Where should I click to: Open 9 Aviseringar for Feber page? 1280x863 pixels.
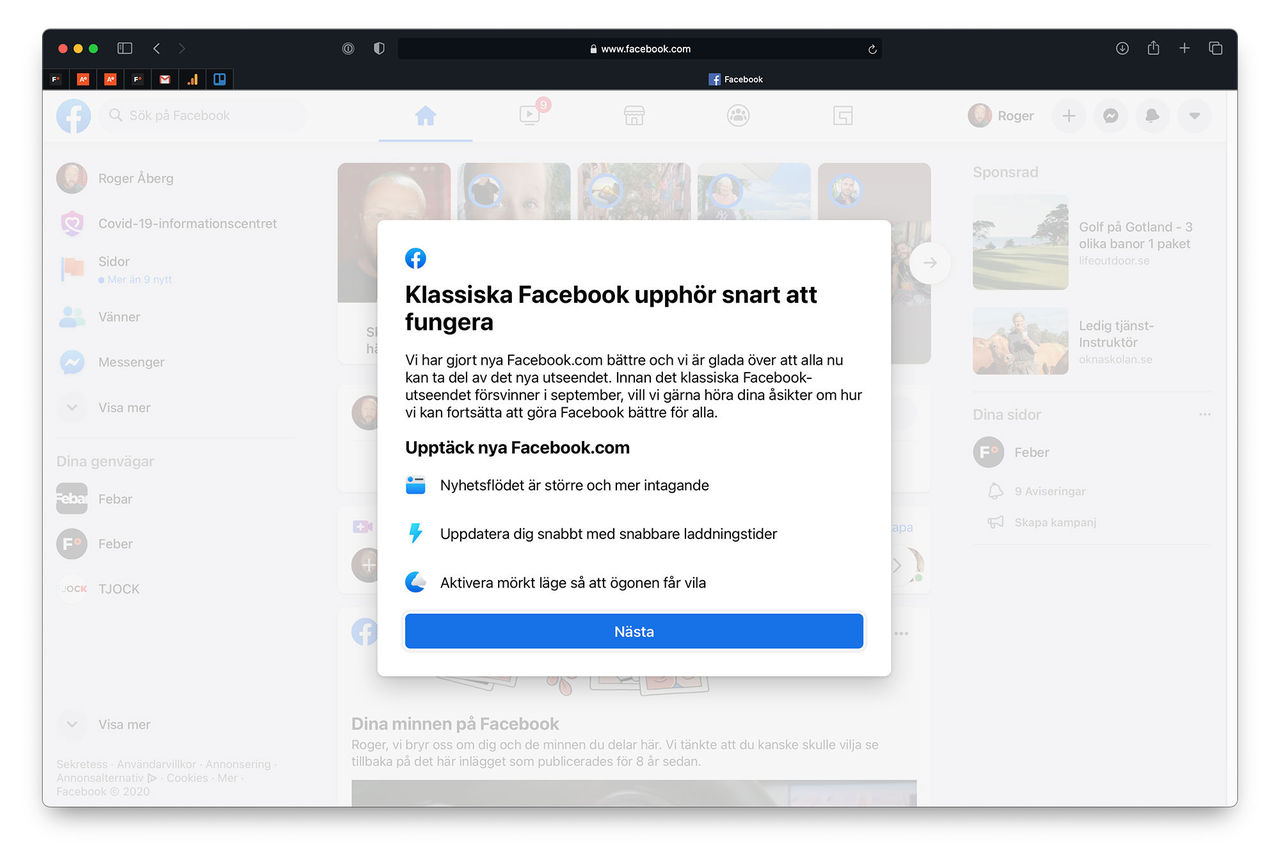coord(1036,491)
